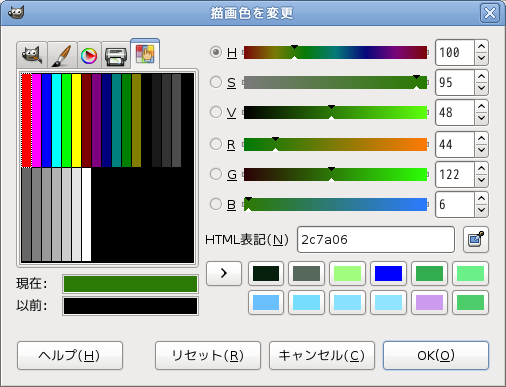Open help with ヘルプ(H) button

coord(70,355)
